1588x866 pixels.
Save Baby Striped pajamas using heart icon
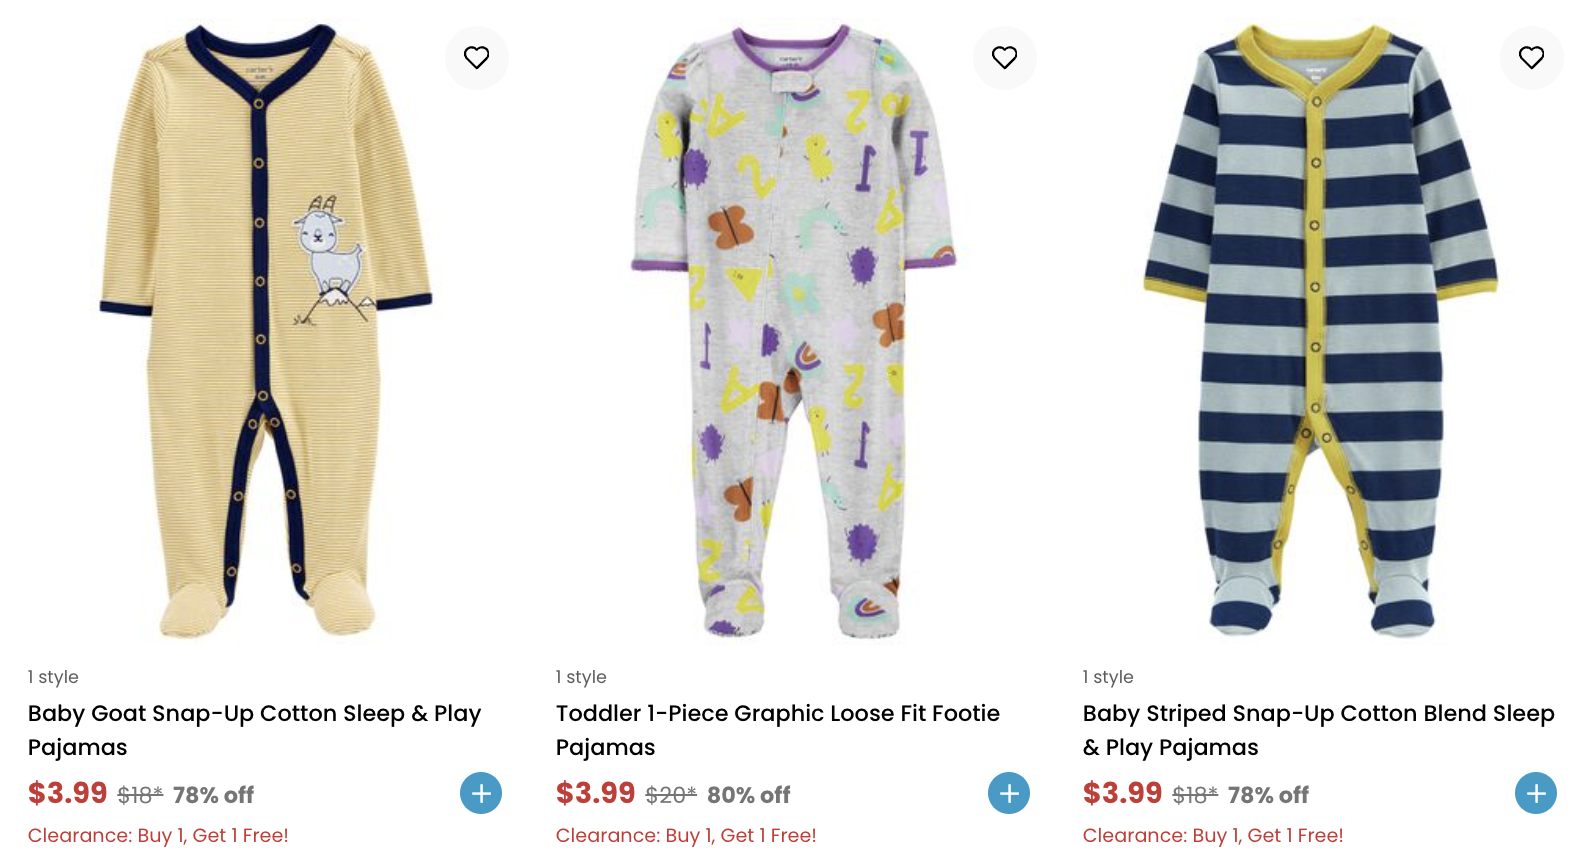pos(1531,58)
